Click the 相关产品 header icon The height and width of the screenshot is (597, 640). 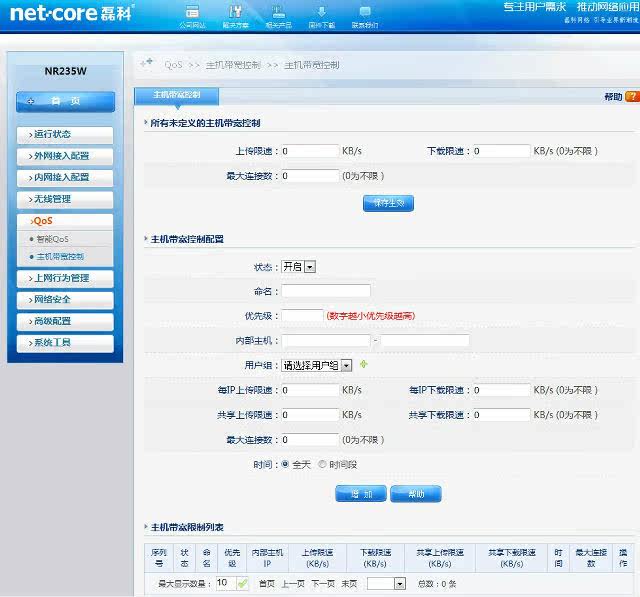click(x=278, y=14)
